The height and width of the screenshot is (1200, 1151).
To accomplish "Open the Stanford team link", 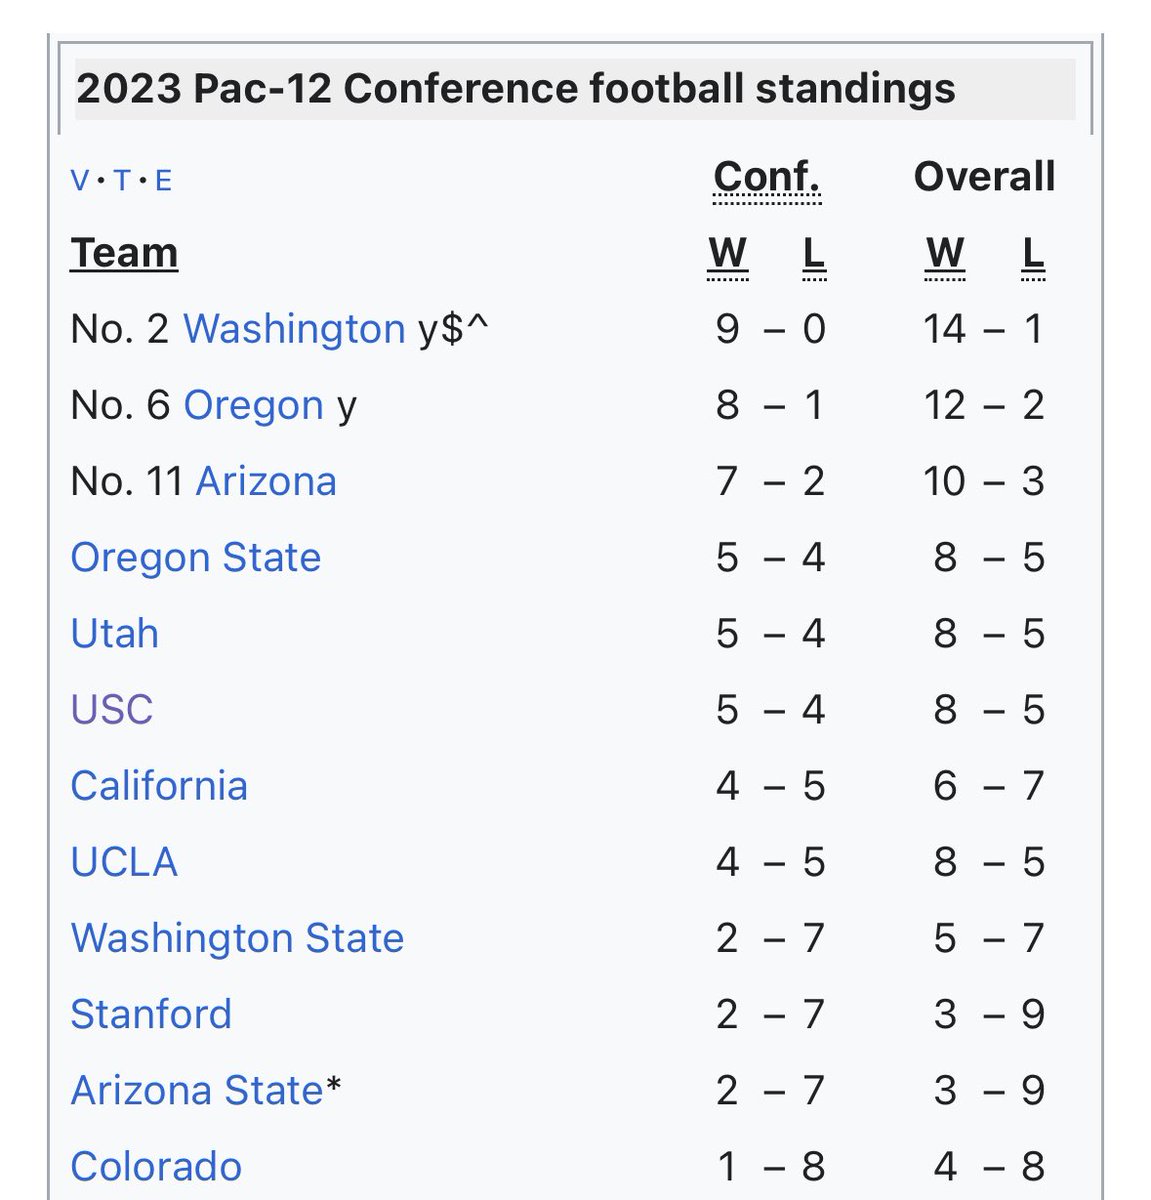I will pyautogui.click(x=151, y=1013).
